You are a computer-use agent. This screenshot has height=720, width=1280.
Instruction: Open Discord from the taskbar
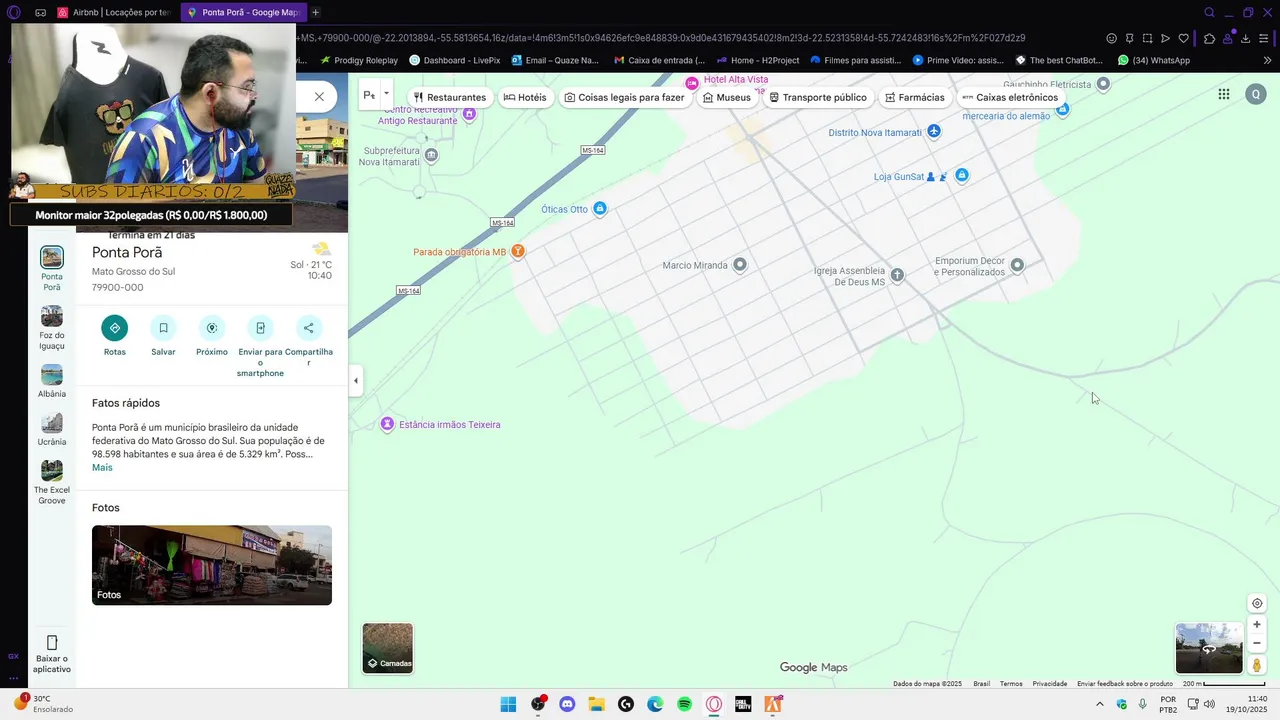(x=567, y=704)
